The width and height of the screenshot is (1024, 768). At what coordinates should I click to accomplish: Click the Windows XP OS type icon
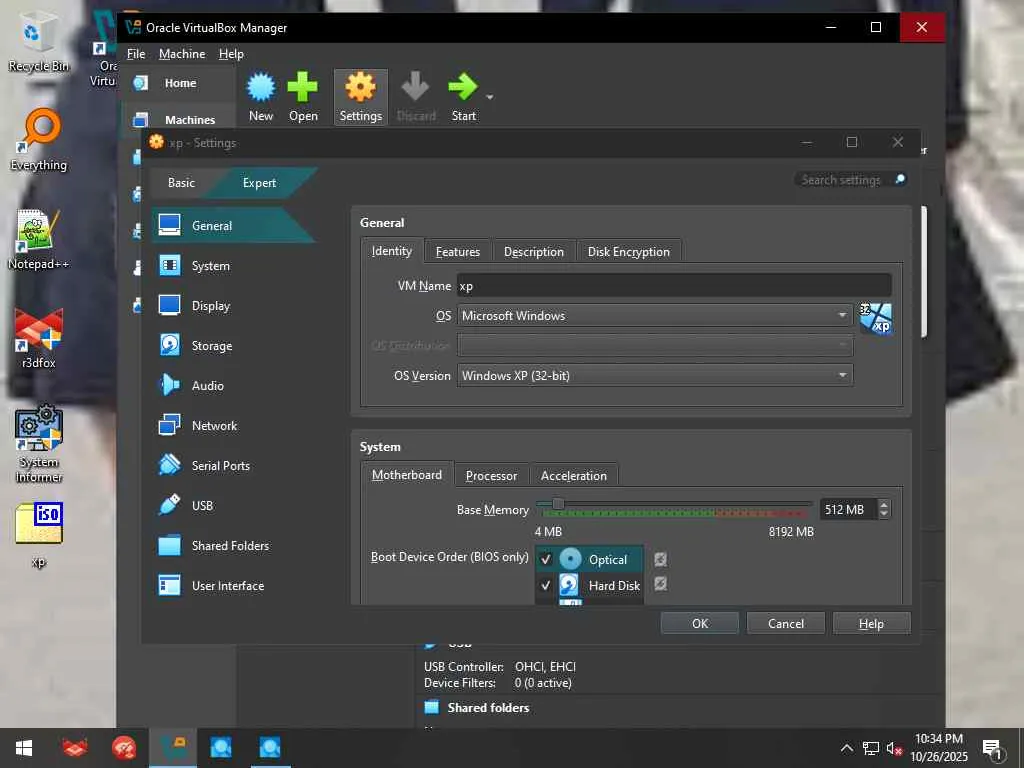click(x=876, y=318)
